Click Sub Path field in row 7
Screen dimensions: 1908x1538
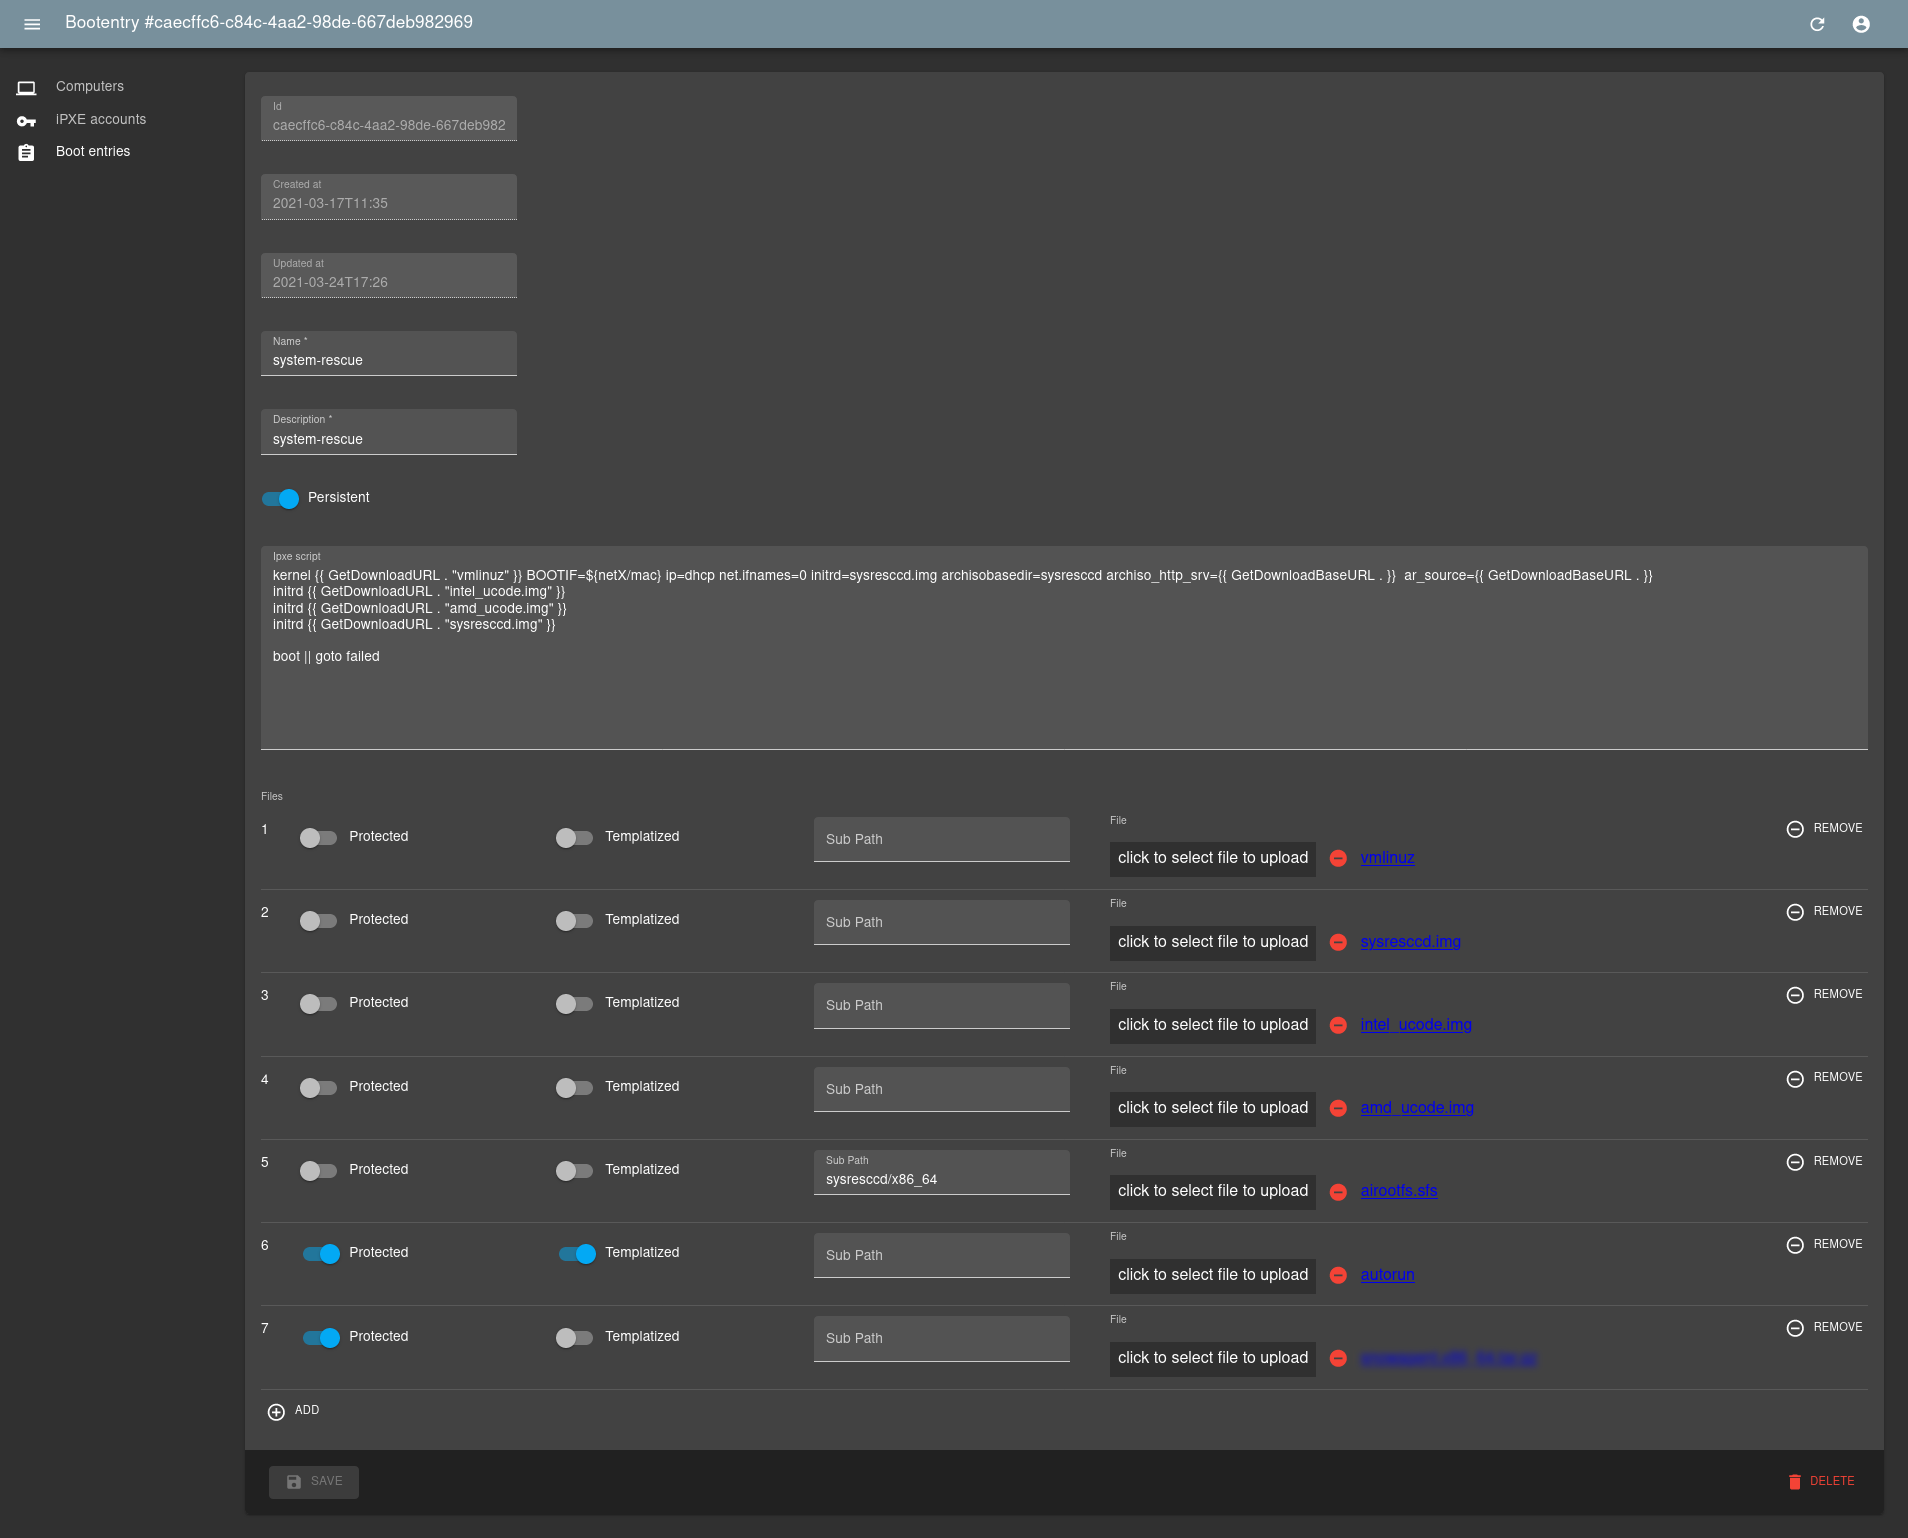click(x=942, y=1339)
